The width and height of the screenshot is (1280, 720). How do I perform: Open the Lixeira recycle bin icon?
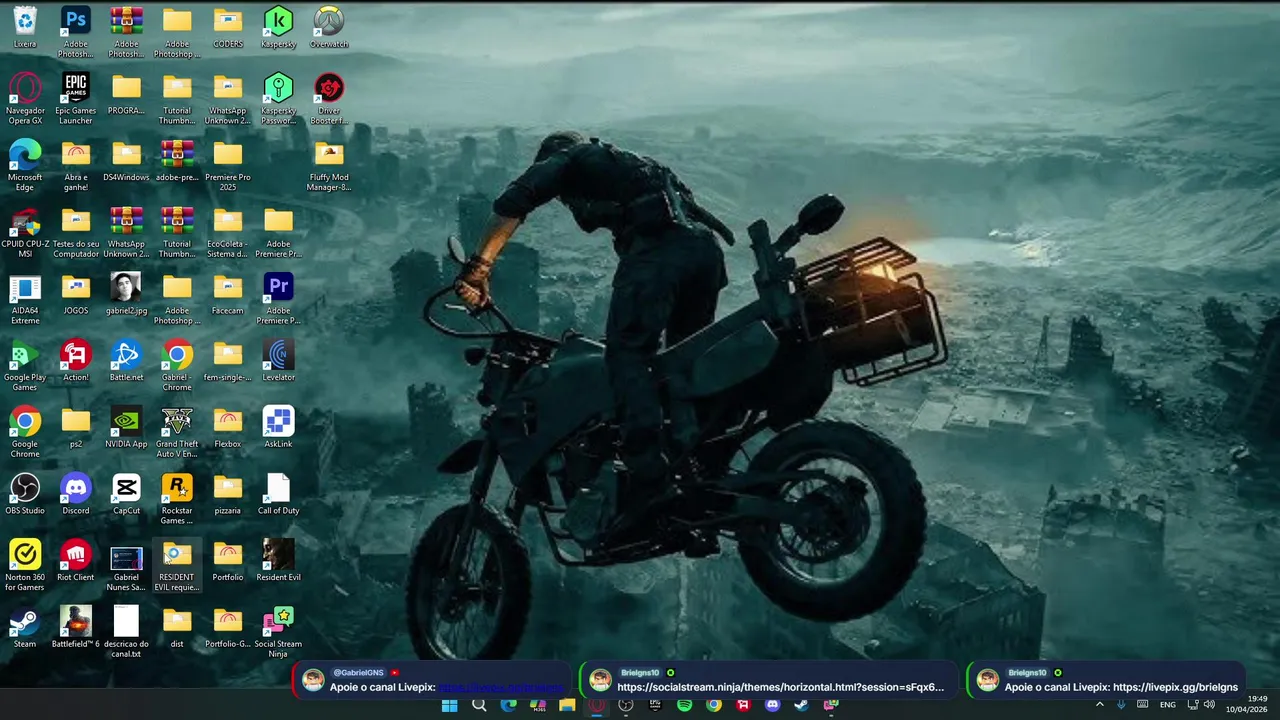tap(25, 27)
